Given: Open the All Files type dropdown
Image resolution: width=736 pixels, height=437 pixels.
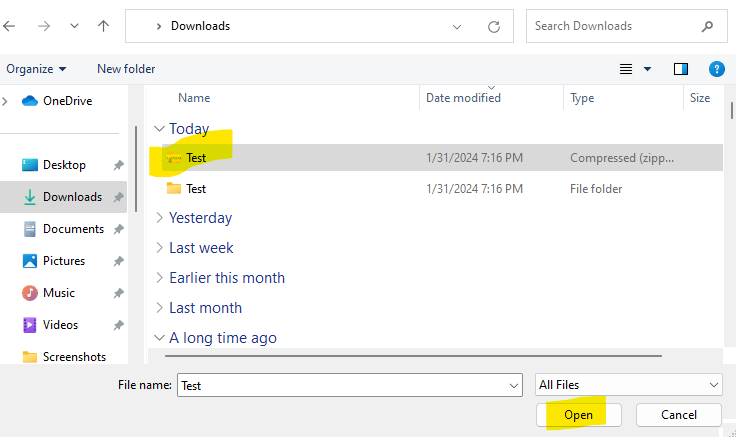Looking at the screenshot, I should pyautogui.click(x=629, y=385).
